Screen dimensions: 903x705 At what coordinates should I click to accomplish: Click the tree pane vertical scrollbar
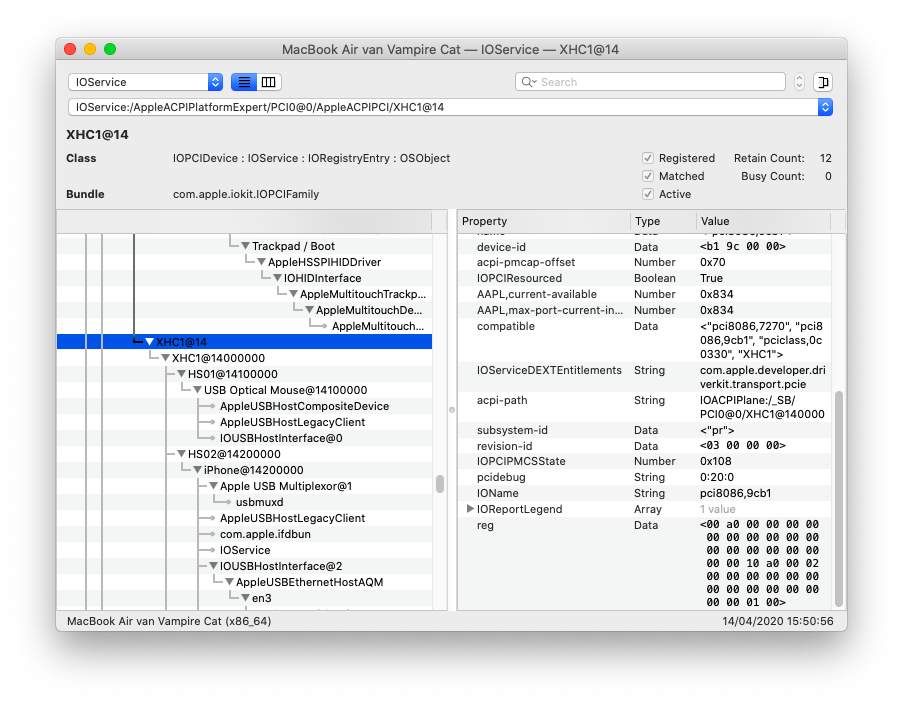click(440, 484)
